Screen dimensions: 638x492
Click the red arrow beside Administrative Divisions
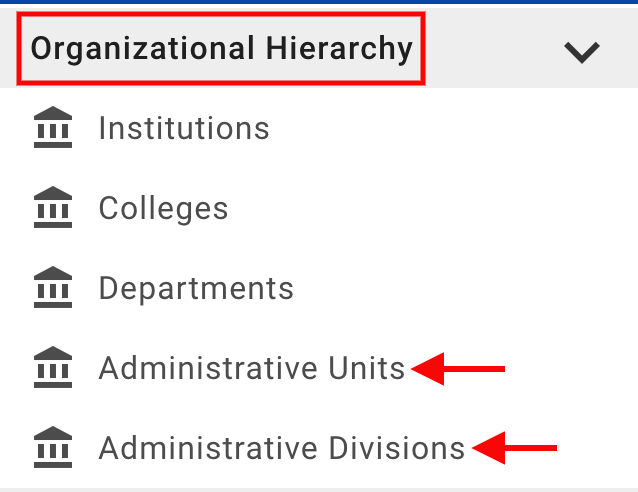[x=514, y=448]
